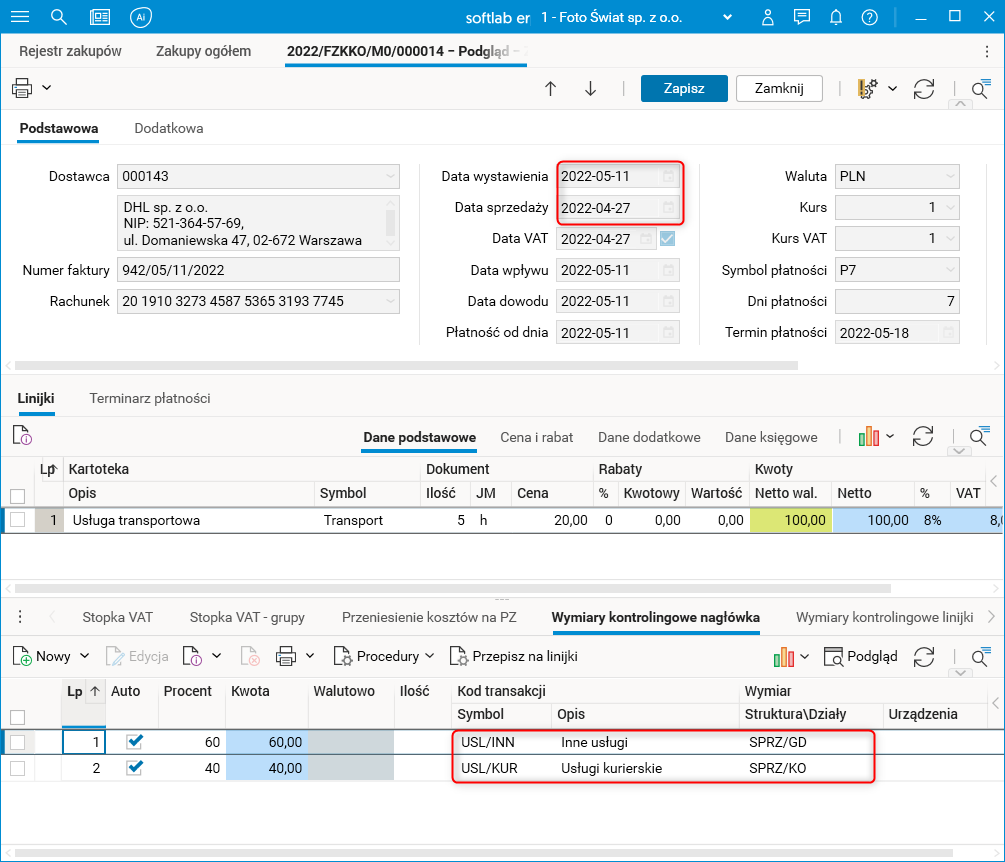
Task: Open the filter search icon in document toolbar
Action: click(x=980, y=88)
